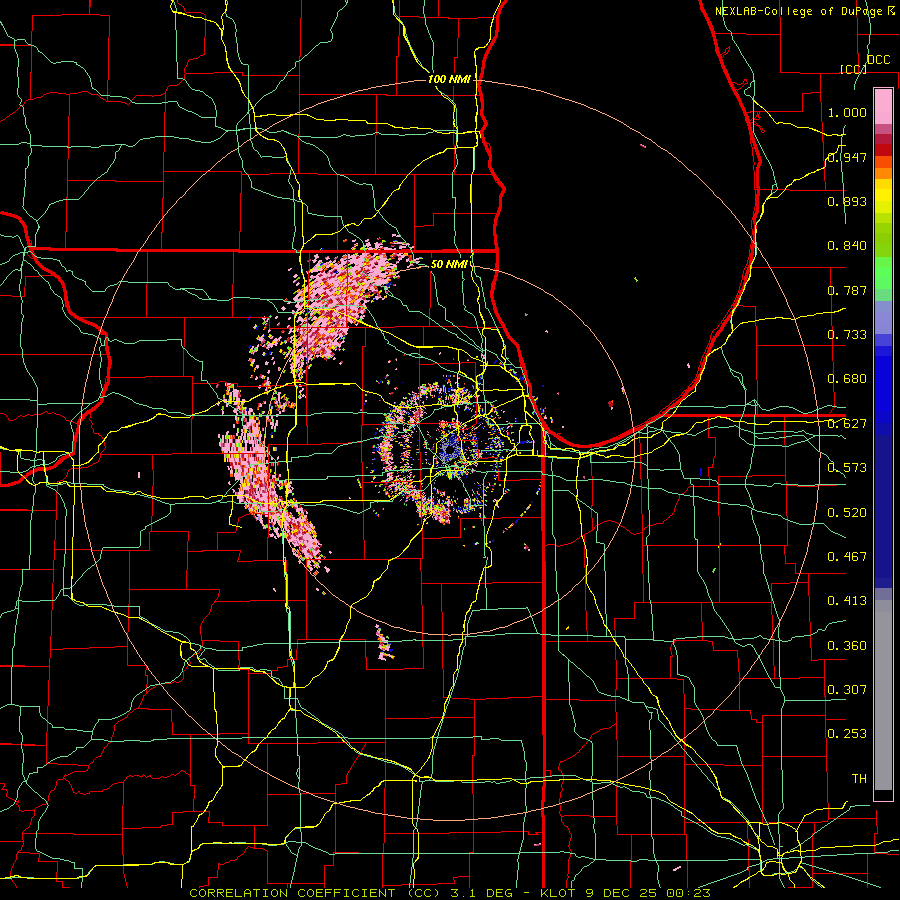Select the 0.680 scale value

point(847,379)
